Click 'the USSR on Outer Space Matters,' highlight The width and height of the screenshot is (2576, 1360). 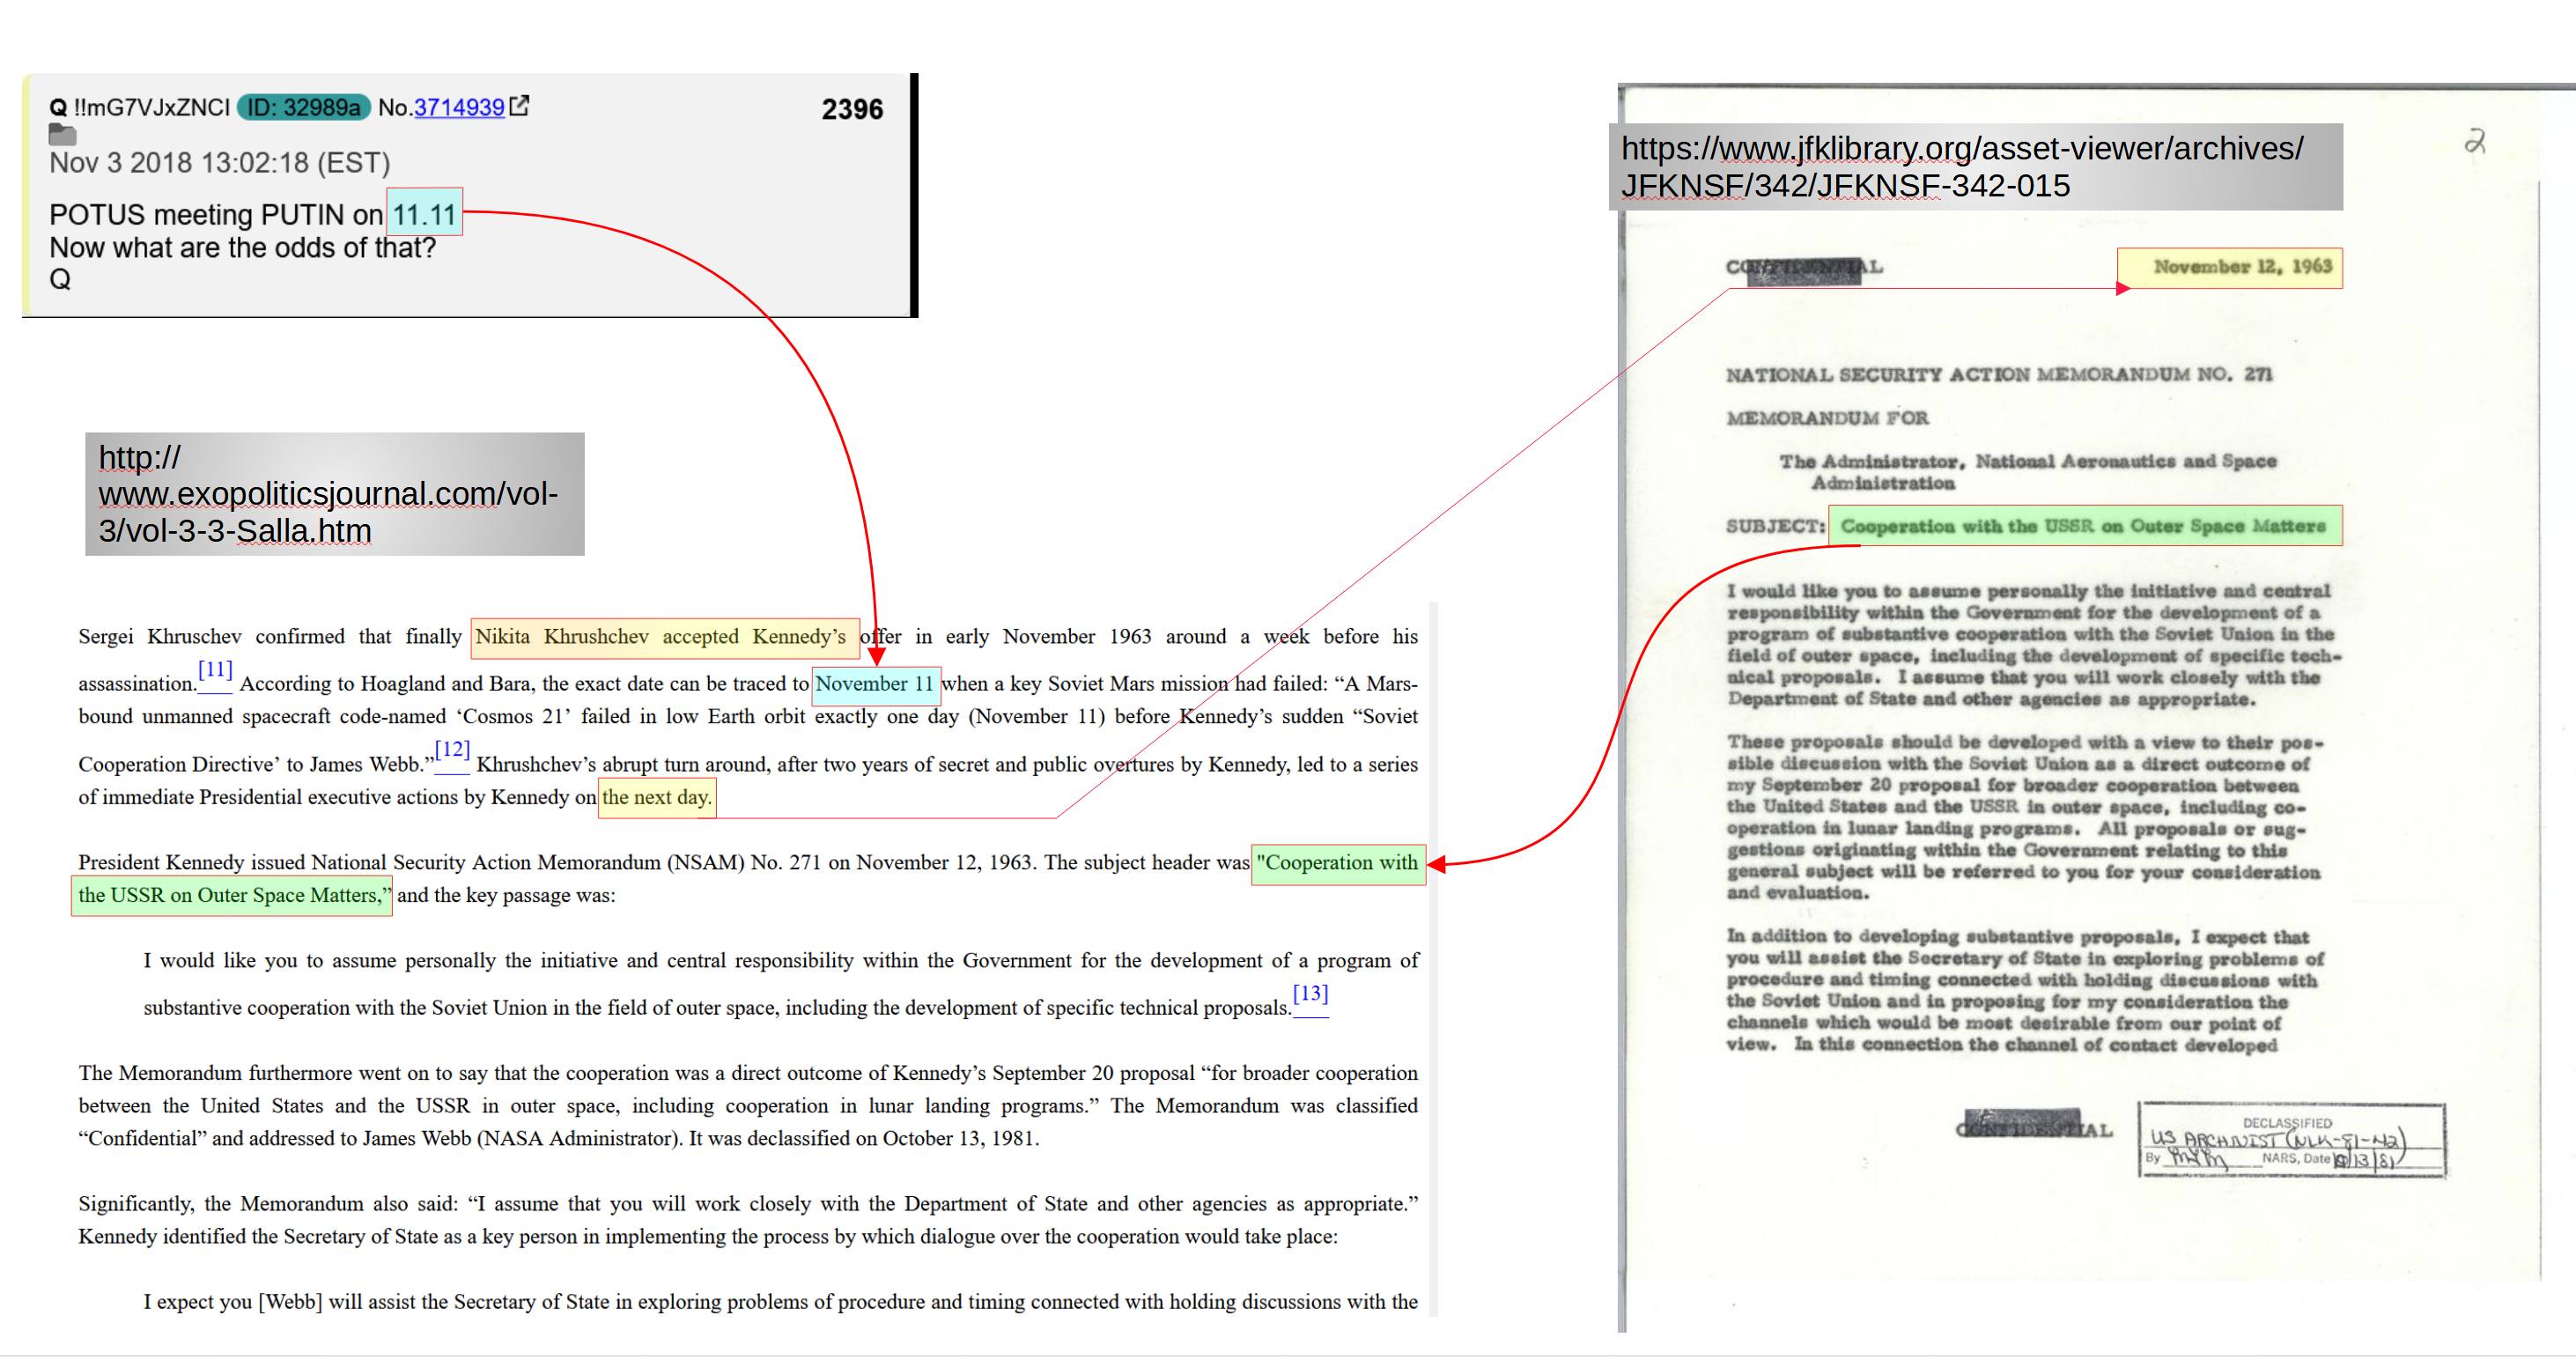[x=232, y=896]
